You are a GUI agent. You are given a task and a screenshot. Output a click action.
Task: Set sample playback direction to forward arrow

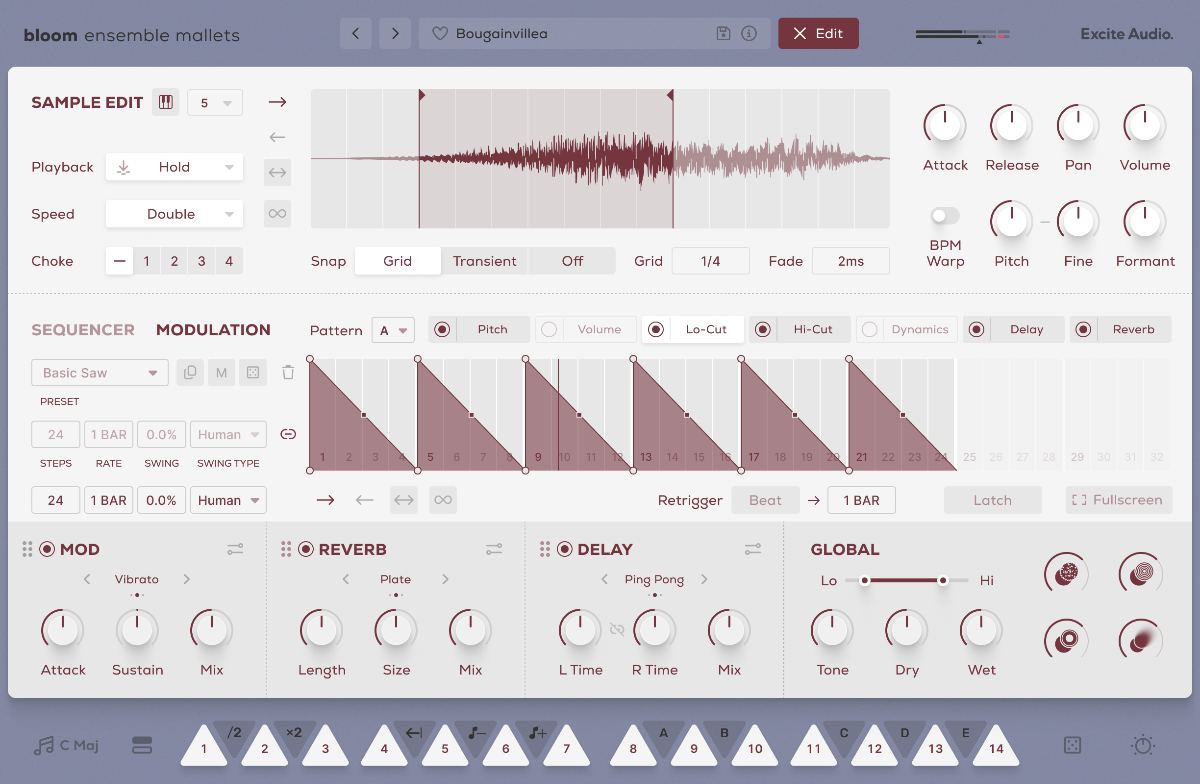(277, 102)
